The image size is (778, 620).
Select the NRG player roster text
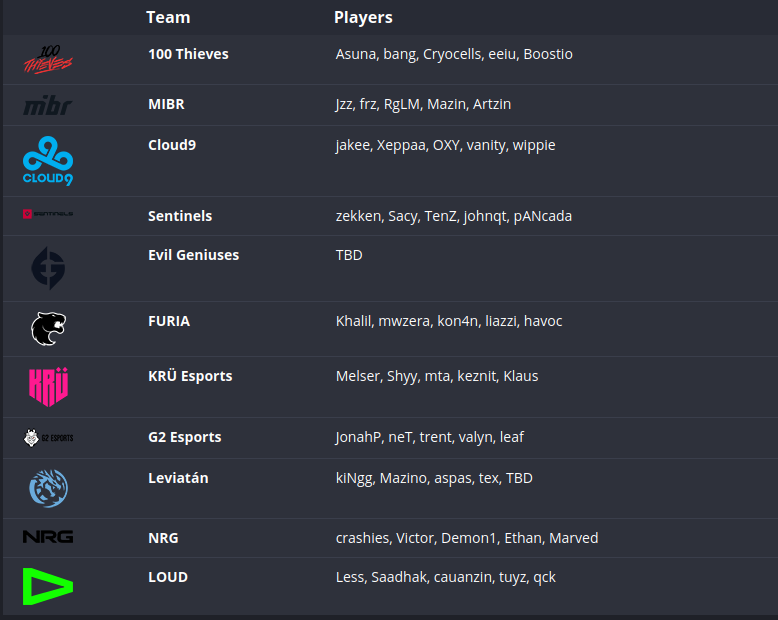(x=467, y=538)
